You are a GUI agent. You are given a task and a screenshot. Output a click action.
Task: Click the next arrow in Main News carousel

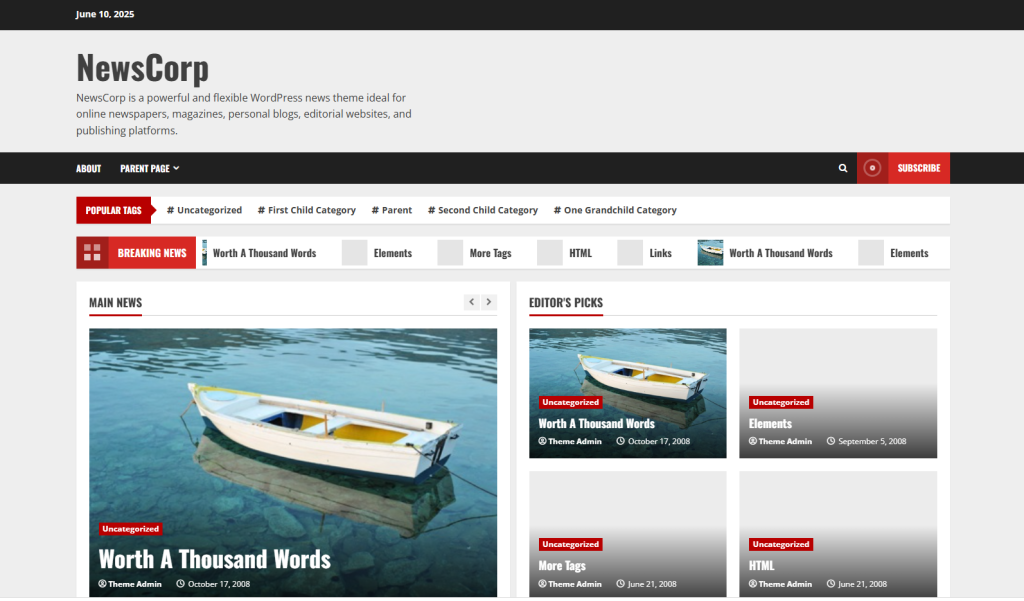(489, 301)
